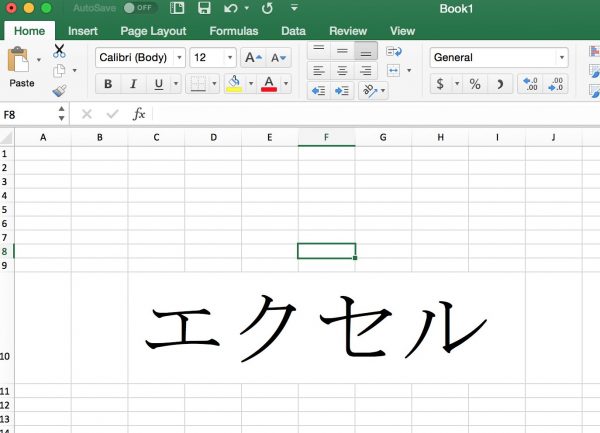Increase font size with larger A
This screenshot has width=600, height=433.
point(253,58)
